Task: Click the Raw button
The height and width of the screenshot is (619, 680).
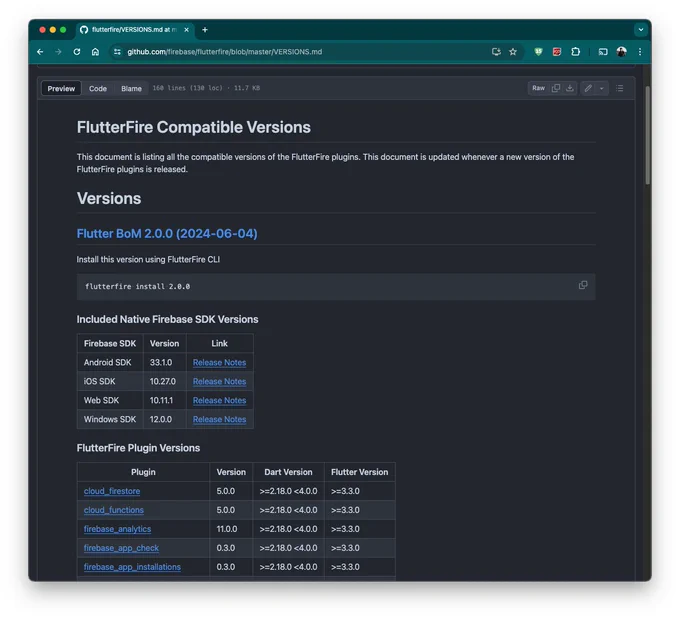Action: (x=539, y=88)
